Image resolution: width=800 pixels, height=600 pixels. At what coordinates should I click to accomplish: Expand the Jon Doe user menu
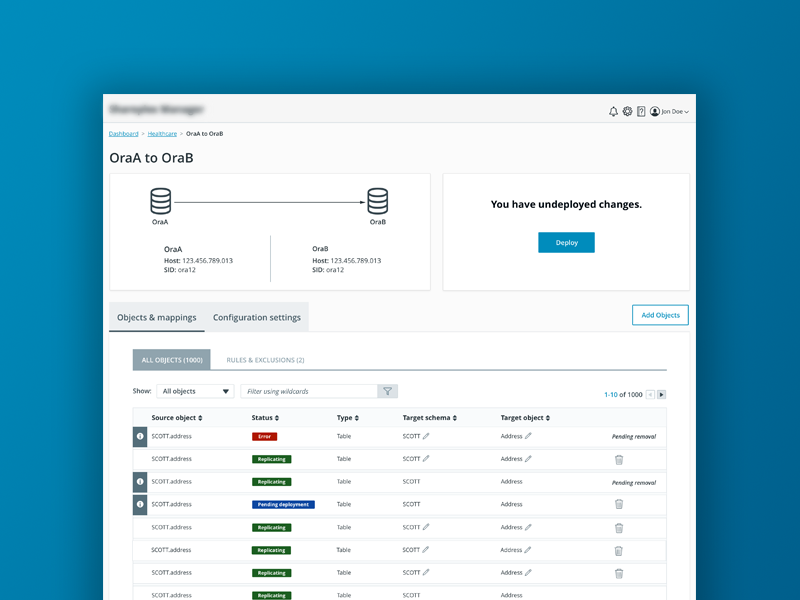point(669,111)
